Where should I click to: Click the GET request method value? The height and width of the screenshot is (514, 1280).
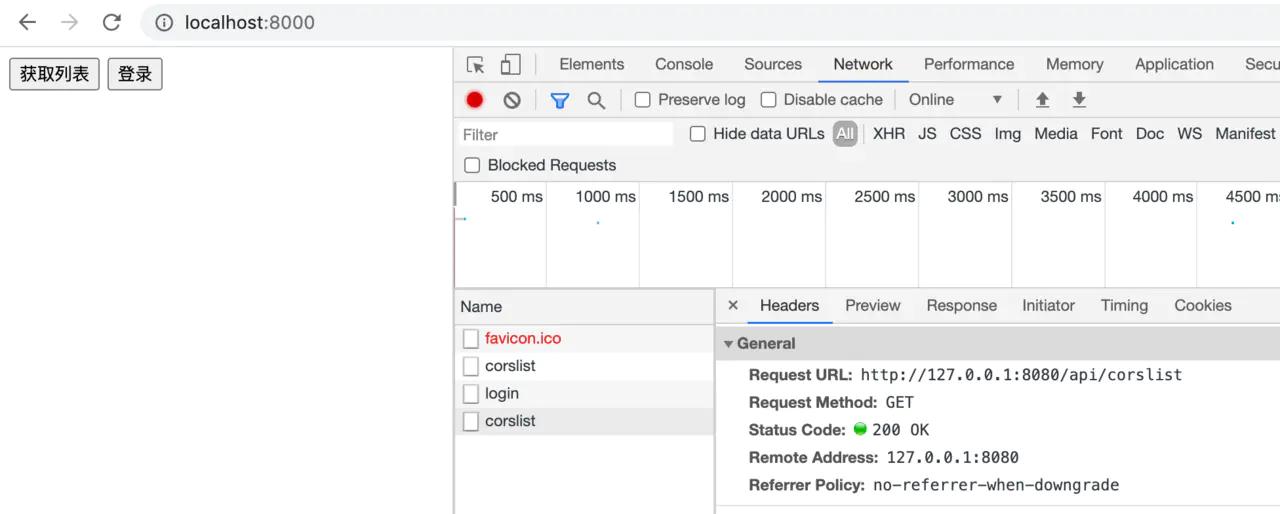pos(900,403)
